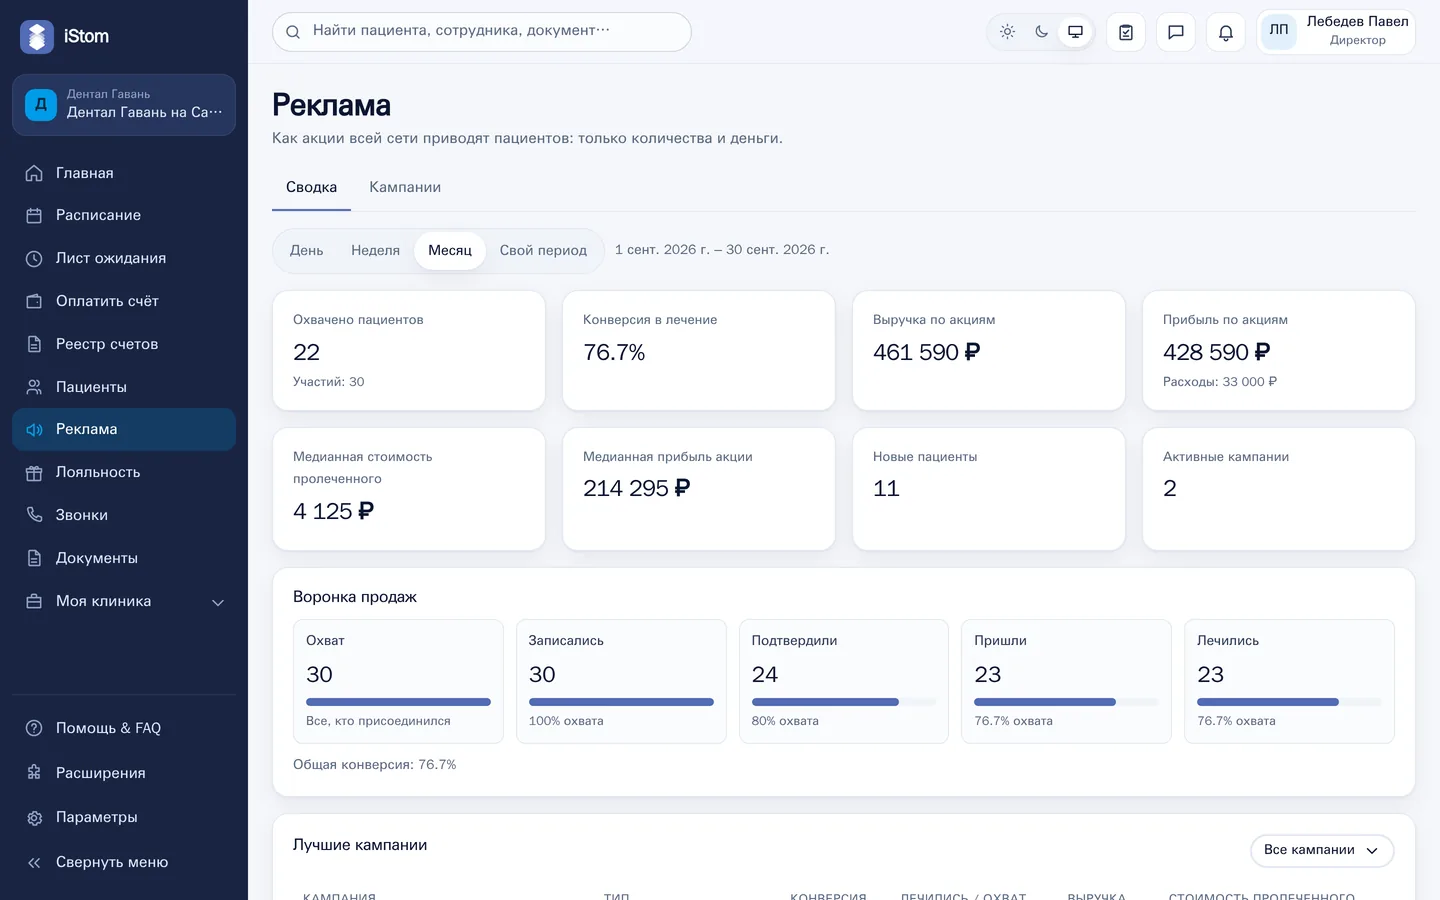The image size is (1440, 900).
Task: Open Лебедев Павел profile menu
Action: pos(1336,32)
